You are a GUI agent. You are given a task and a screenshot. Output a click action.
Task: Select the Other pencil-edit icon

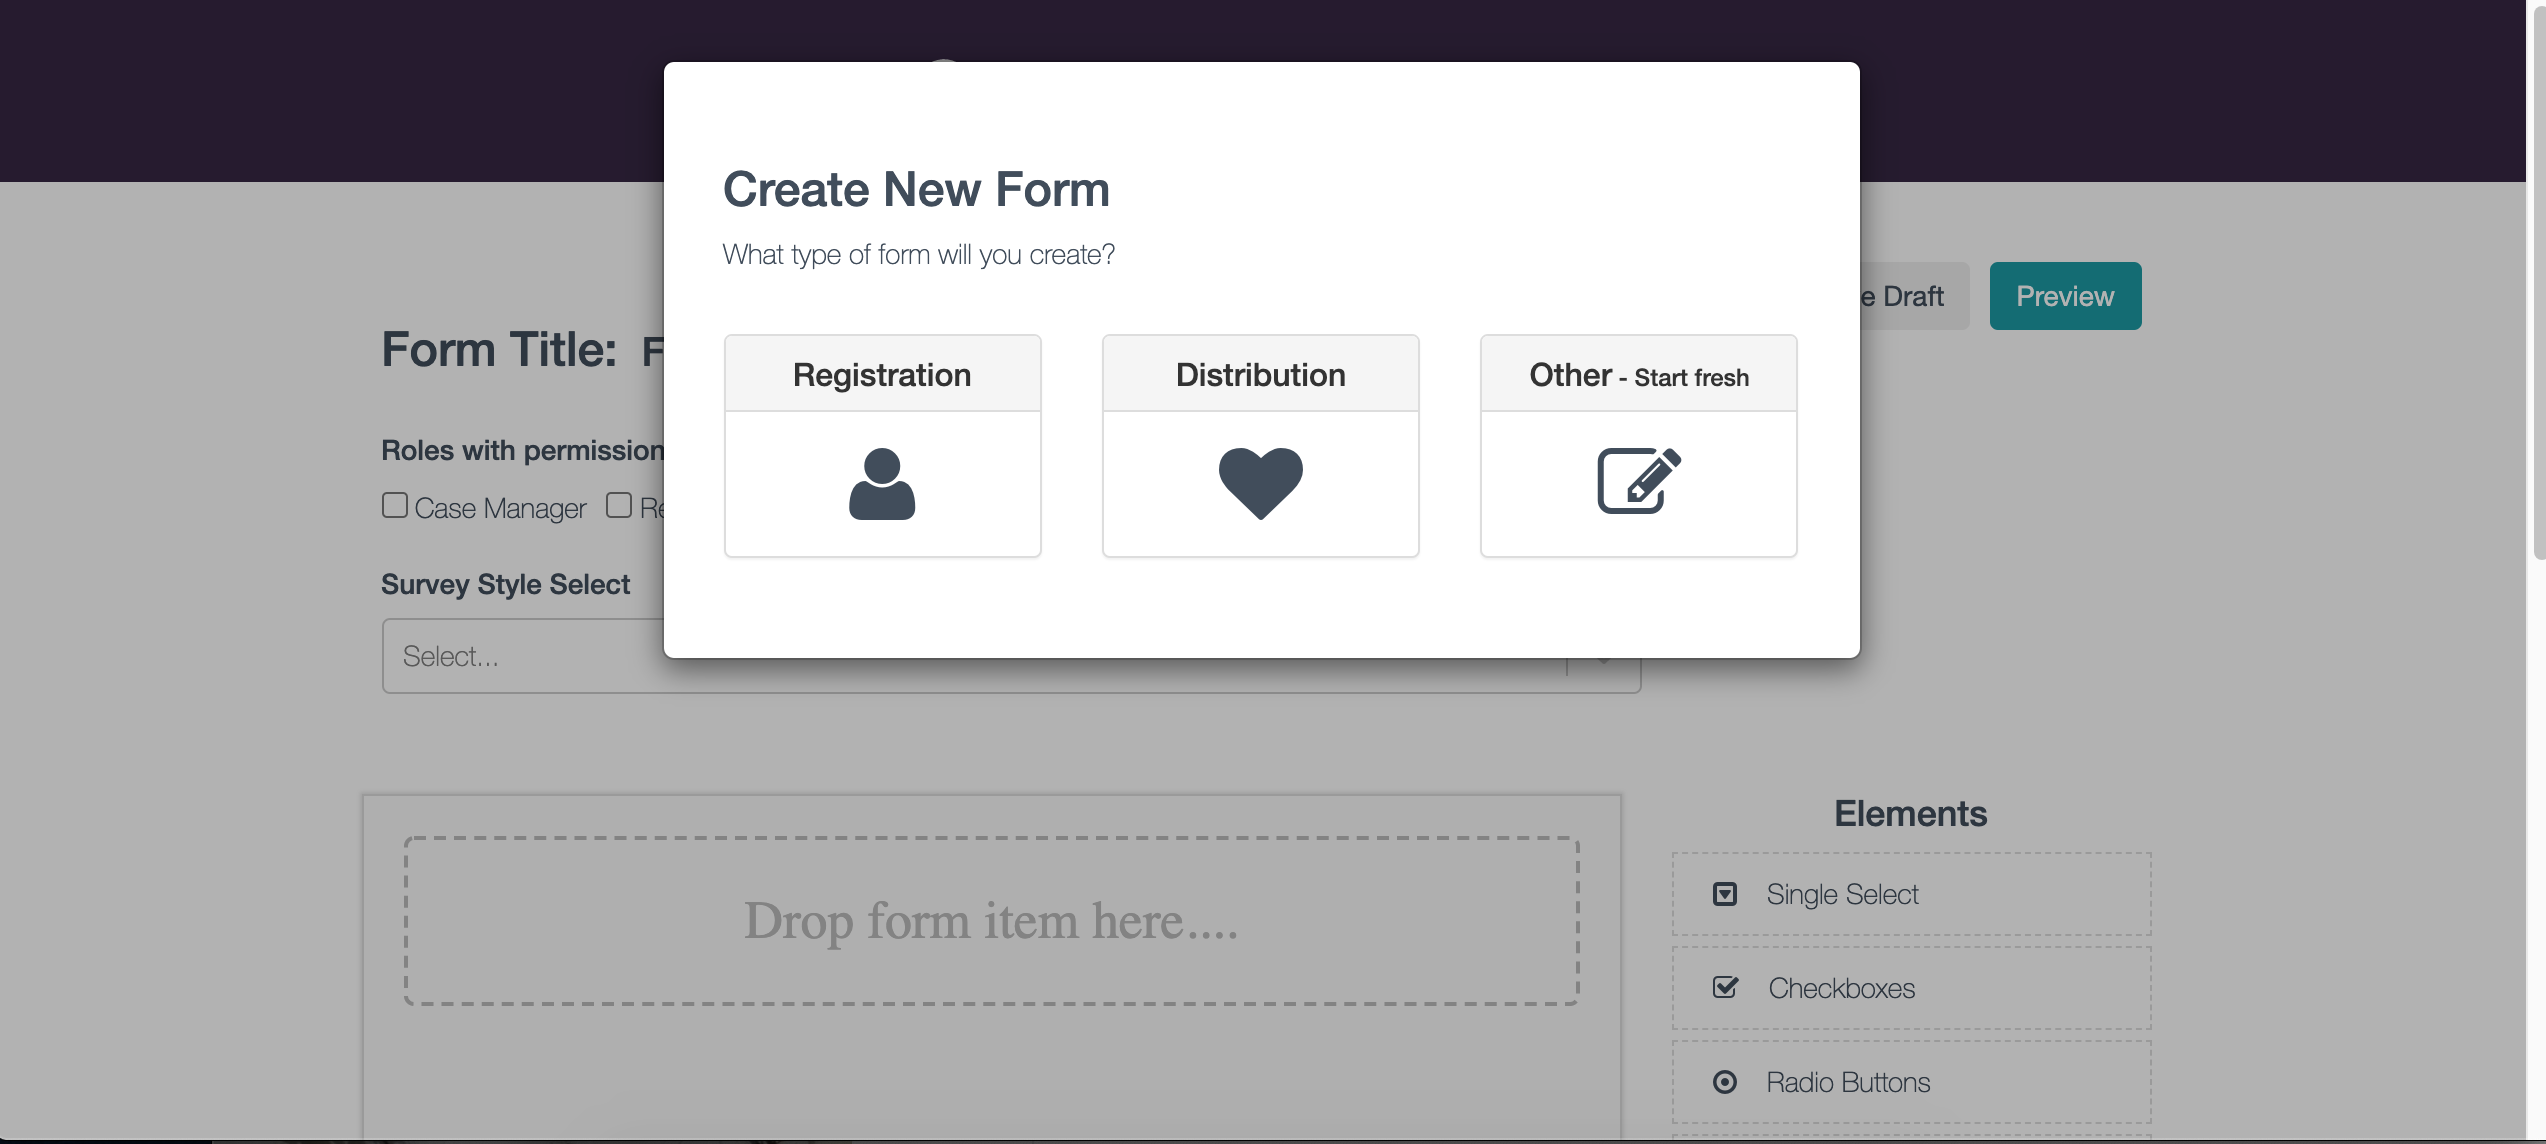(x=1637, y=481)
